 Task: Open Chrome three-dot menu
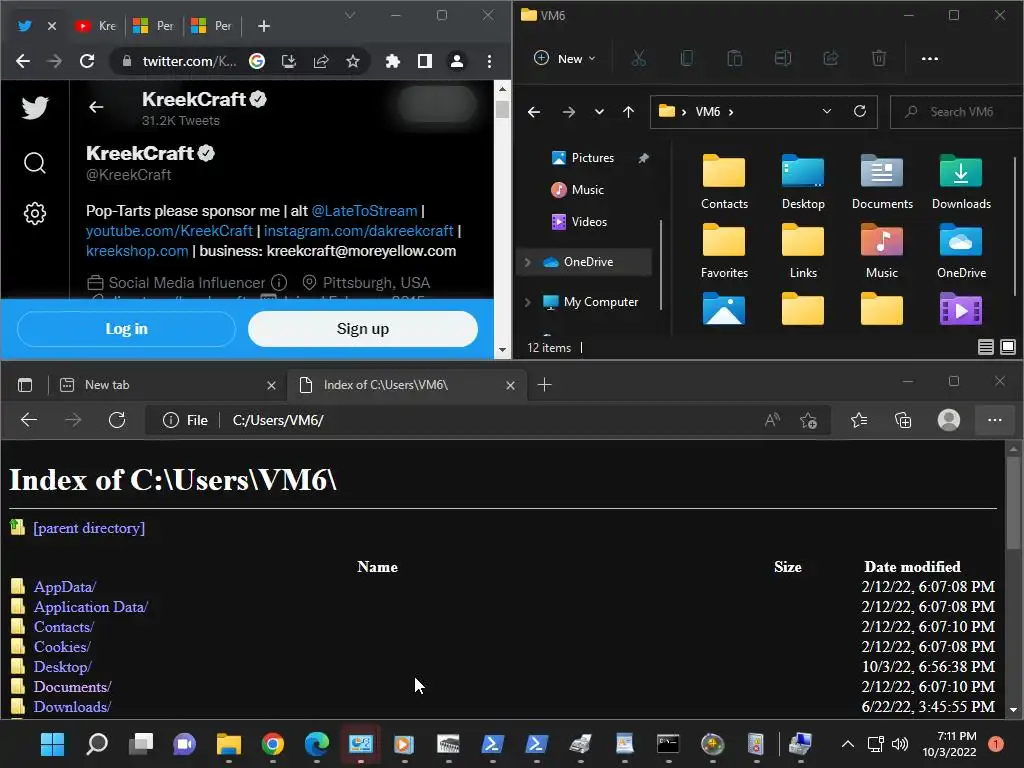(489, 61)
